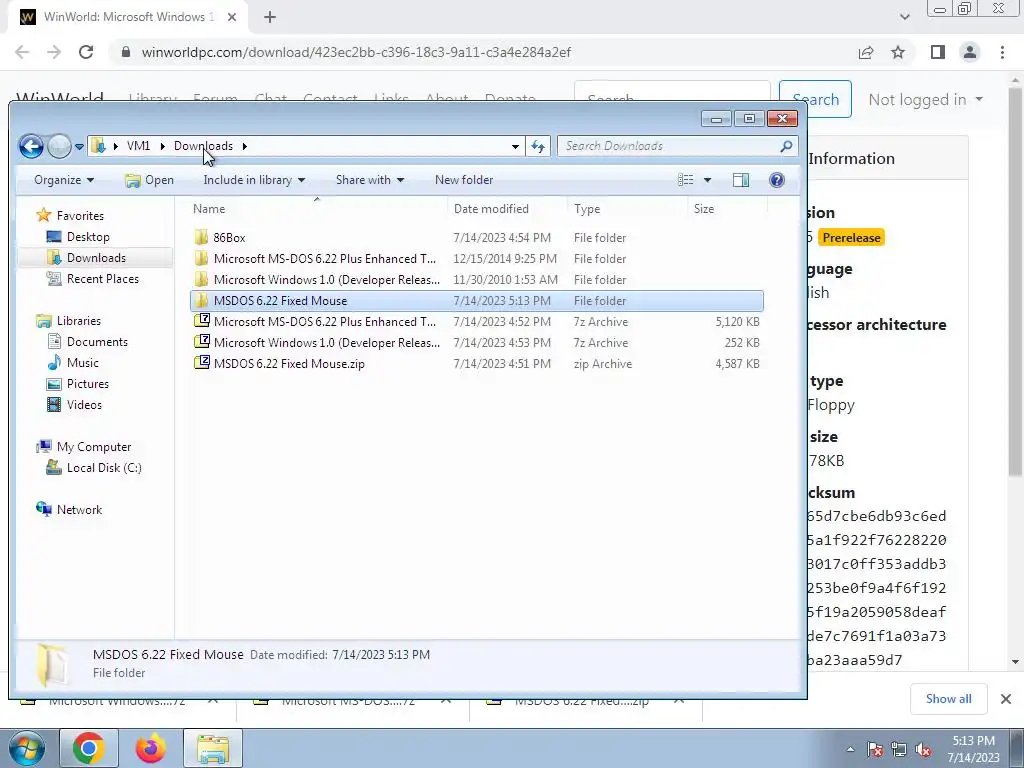Image resolution: width=1024 pixels, height=768 pixels.
Task: Click the VM1 breadcrumb in address bar
Action: tap(138, 146)
